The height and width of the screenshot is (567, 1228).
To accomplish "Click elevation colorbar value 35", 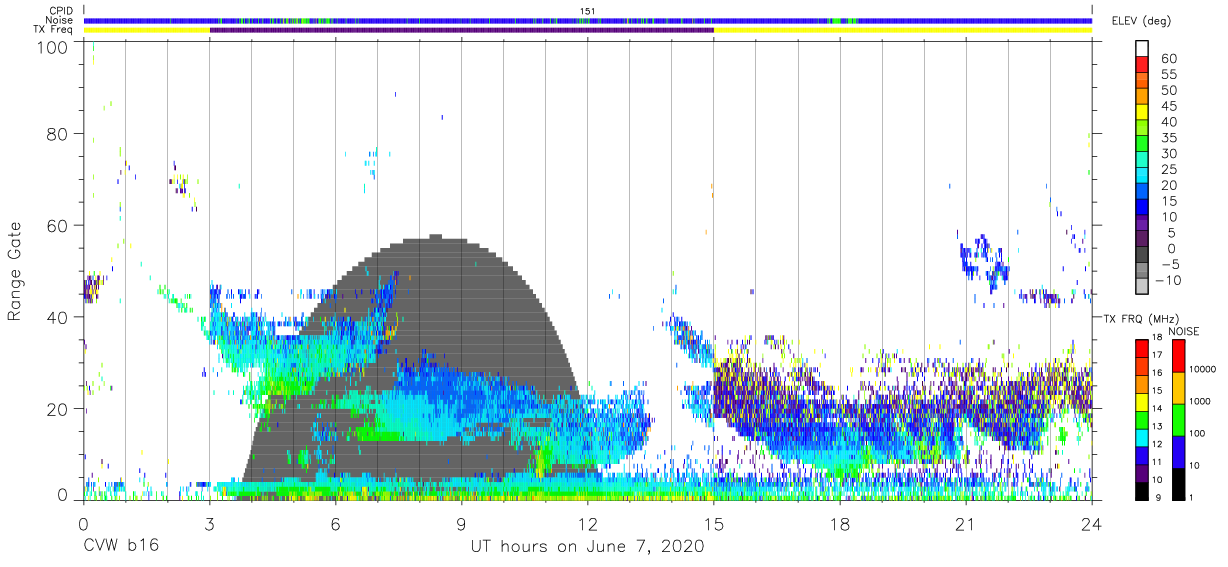I will pyautogui.click(x=1168, y=138).
